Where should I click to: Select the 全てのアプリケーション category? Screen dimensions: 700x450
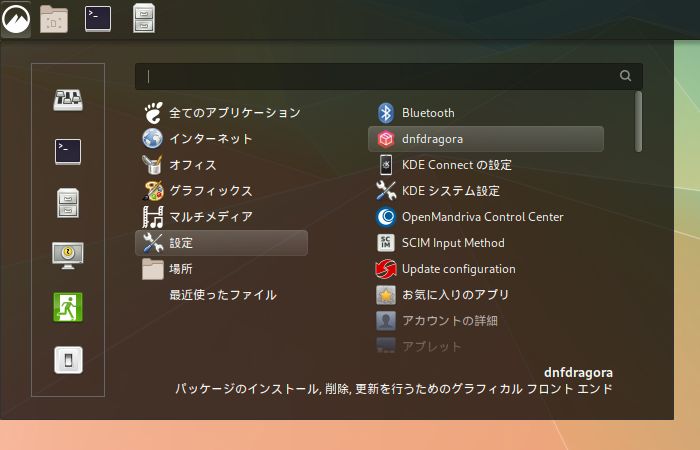coord(221,113)
